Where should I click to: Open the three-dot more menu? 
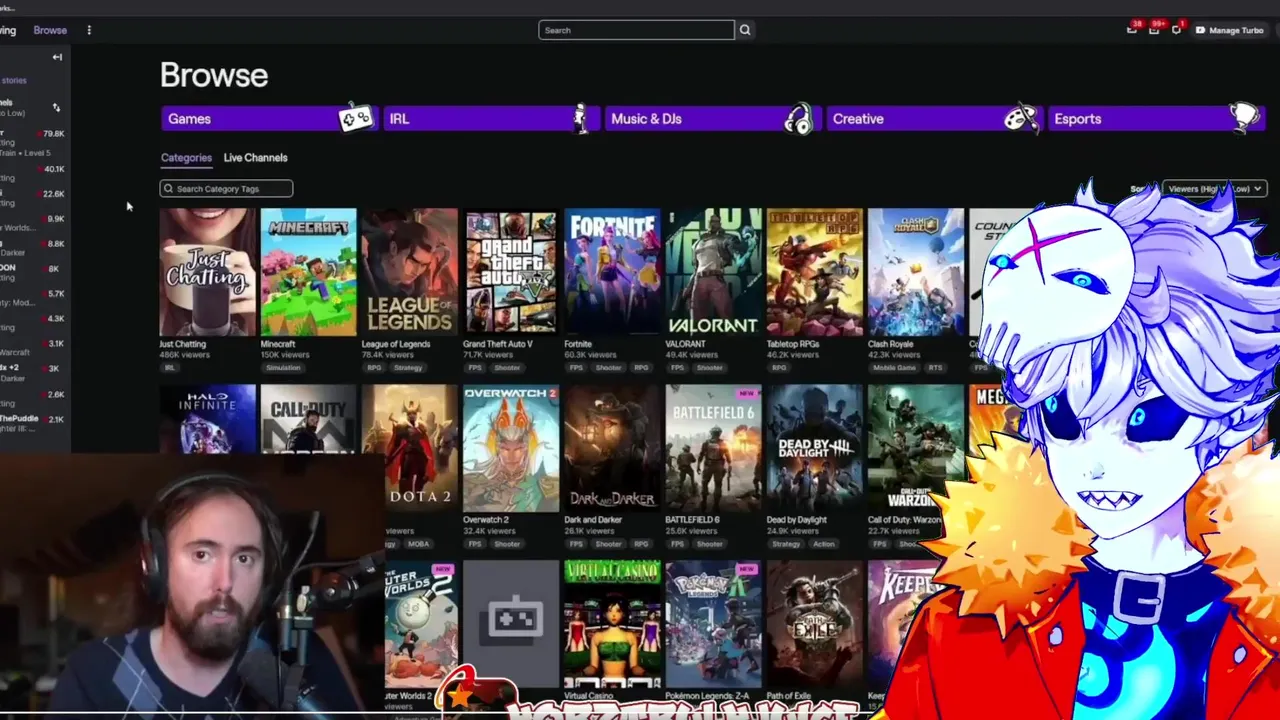pyautogui.click(x=89, y=30)
